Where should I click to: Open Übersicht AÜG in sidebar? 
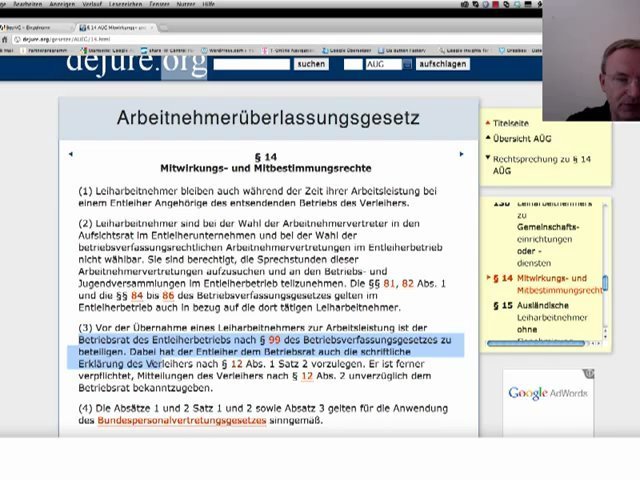[522, 139]
